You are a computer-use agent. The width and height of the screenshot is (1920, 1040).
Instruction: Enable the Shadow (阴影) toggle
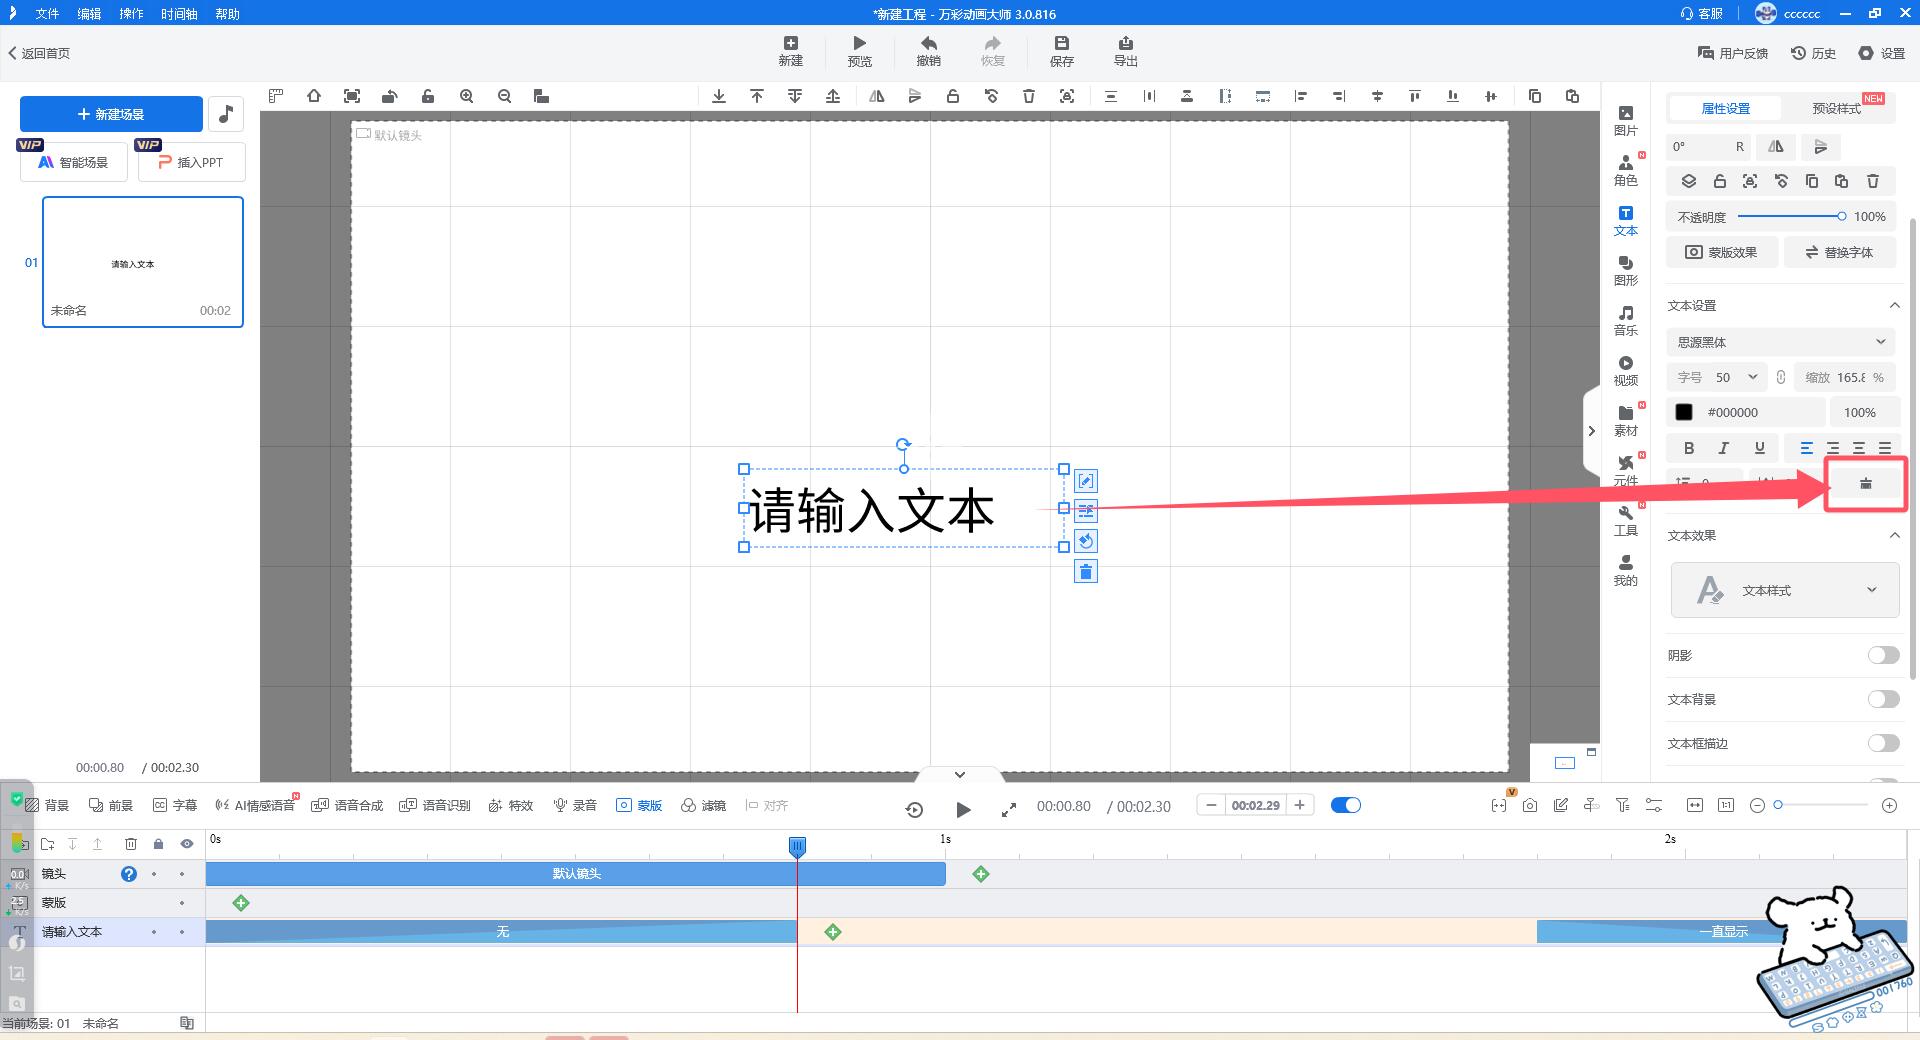1883,655
